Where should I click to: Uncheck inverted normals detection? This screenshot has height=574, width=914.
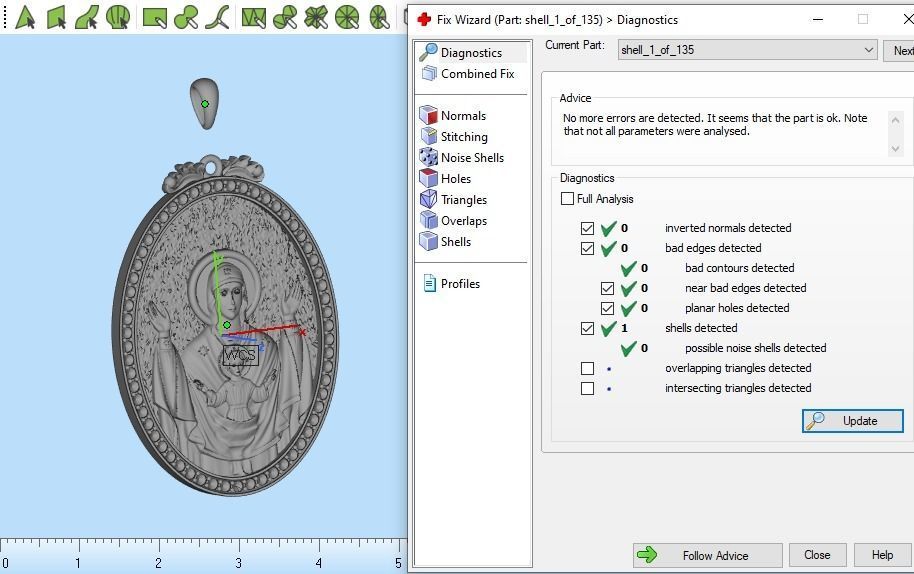(587, 228)
